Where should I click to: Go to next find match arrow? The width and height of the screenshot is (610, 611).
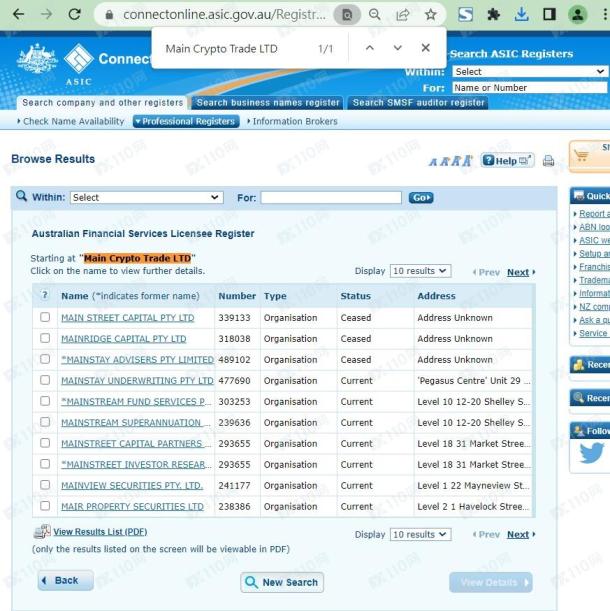coord(398,48)
